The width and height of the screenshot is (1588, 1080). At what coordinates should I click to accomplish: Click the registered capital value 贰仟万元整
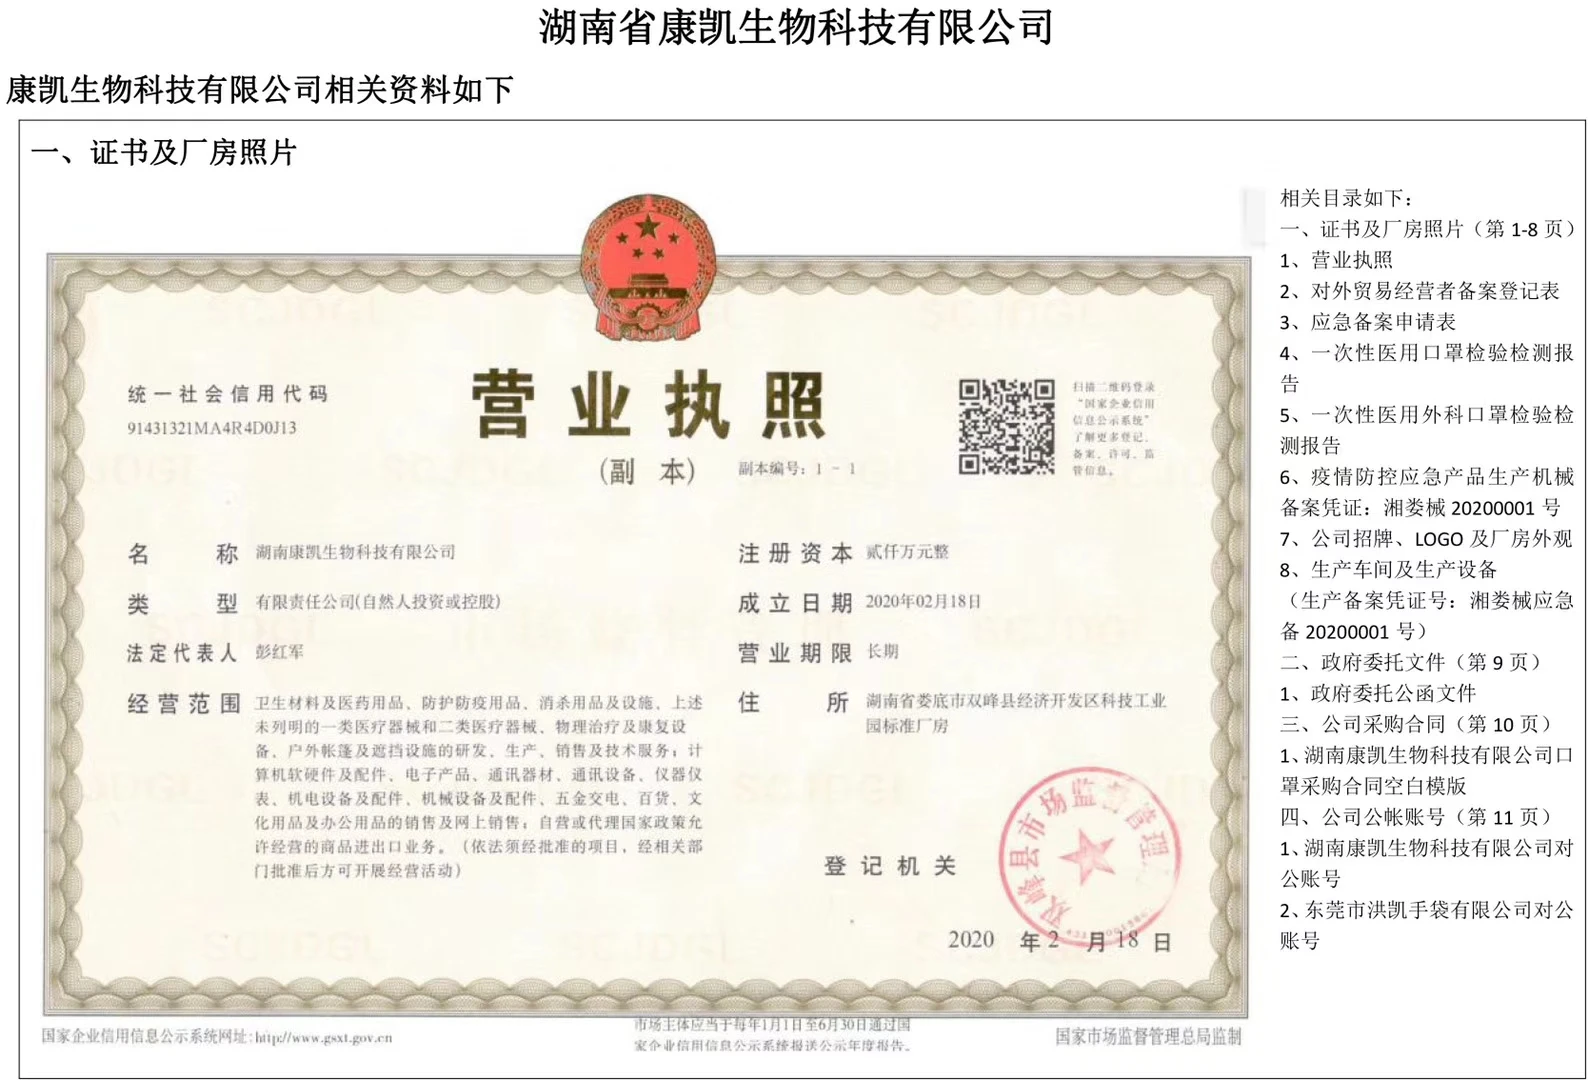(x=907, y=552)
